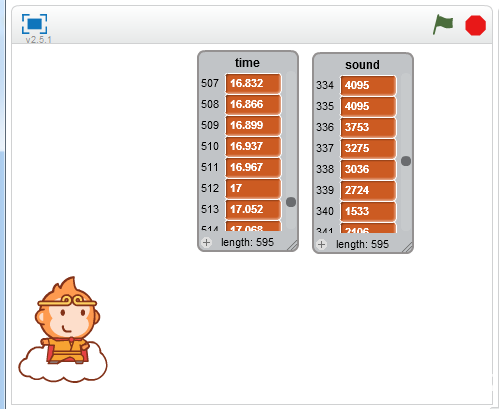Screen dimensions: 499x409
Task: Click the sound list title
Action: click(x=362, y=65)
